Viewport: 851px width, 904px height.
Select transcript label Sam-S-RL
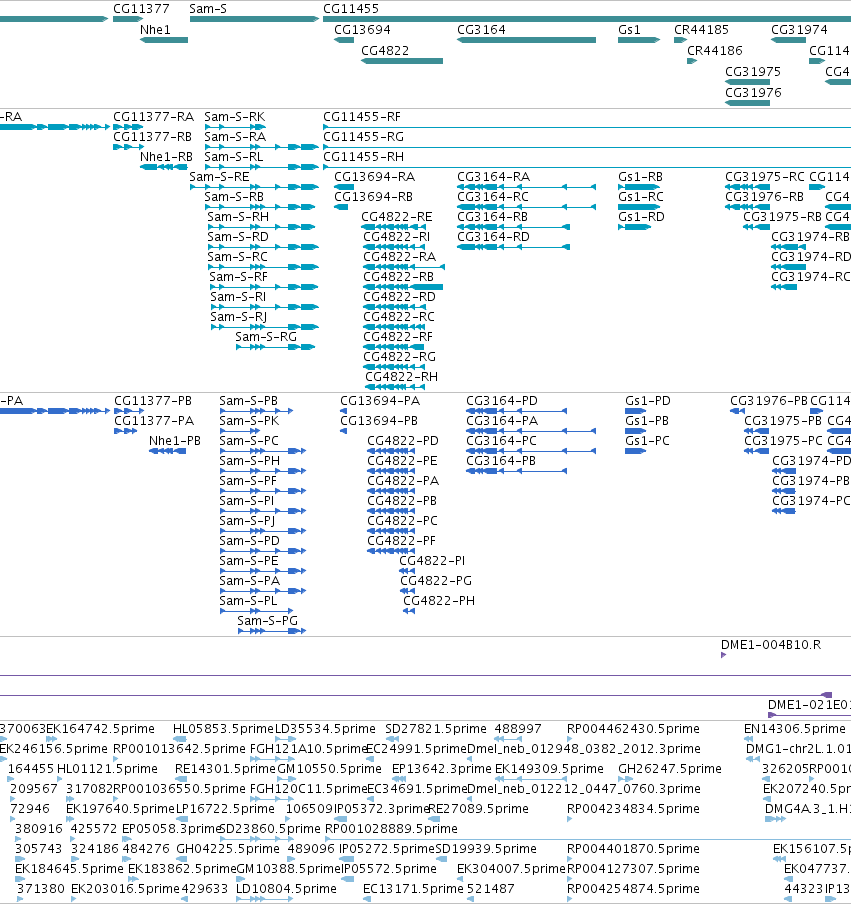(x=234, y=157)
